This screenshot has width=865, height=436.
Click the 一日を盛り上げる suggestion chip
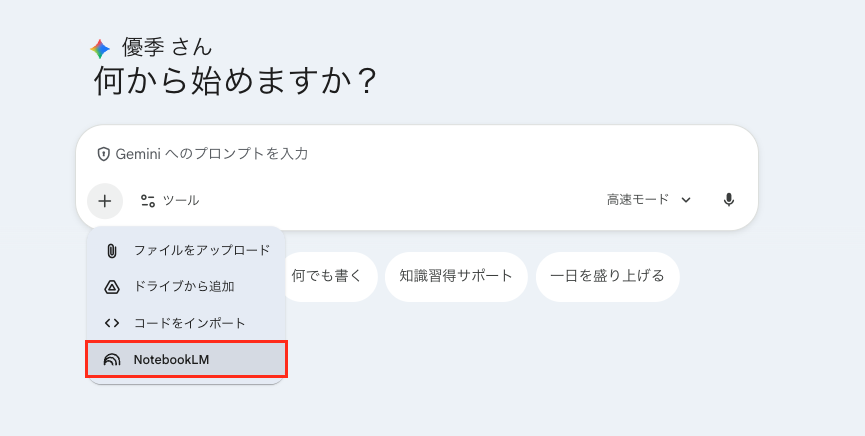(607, 276)
